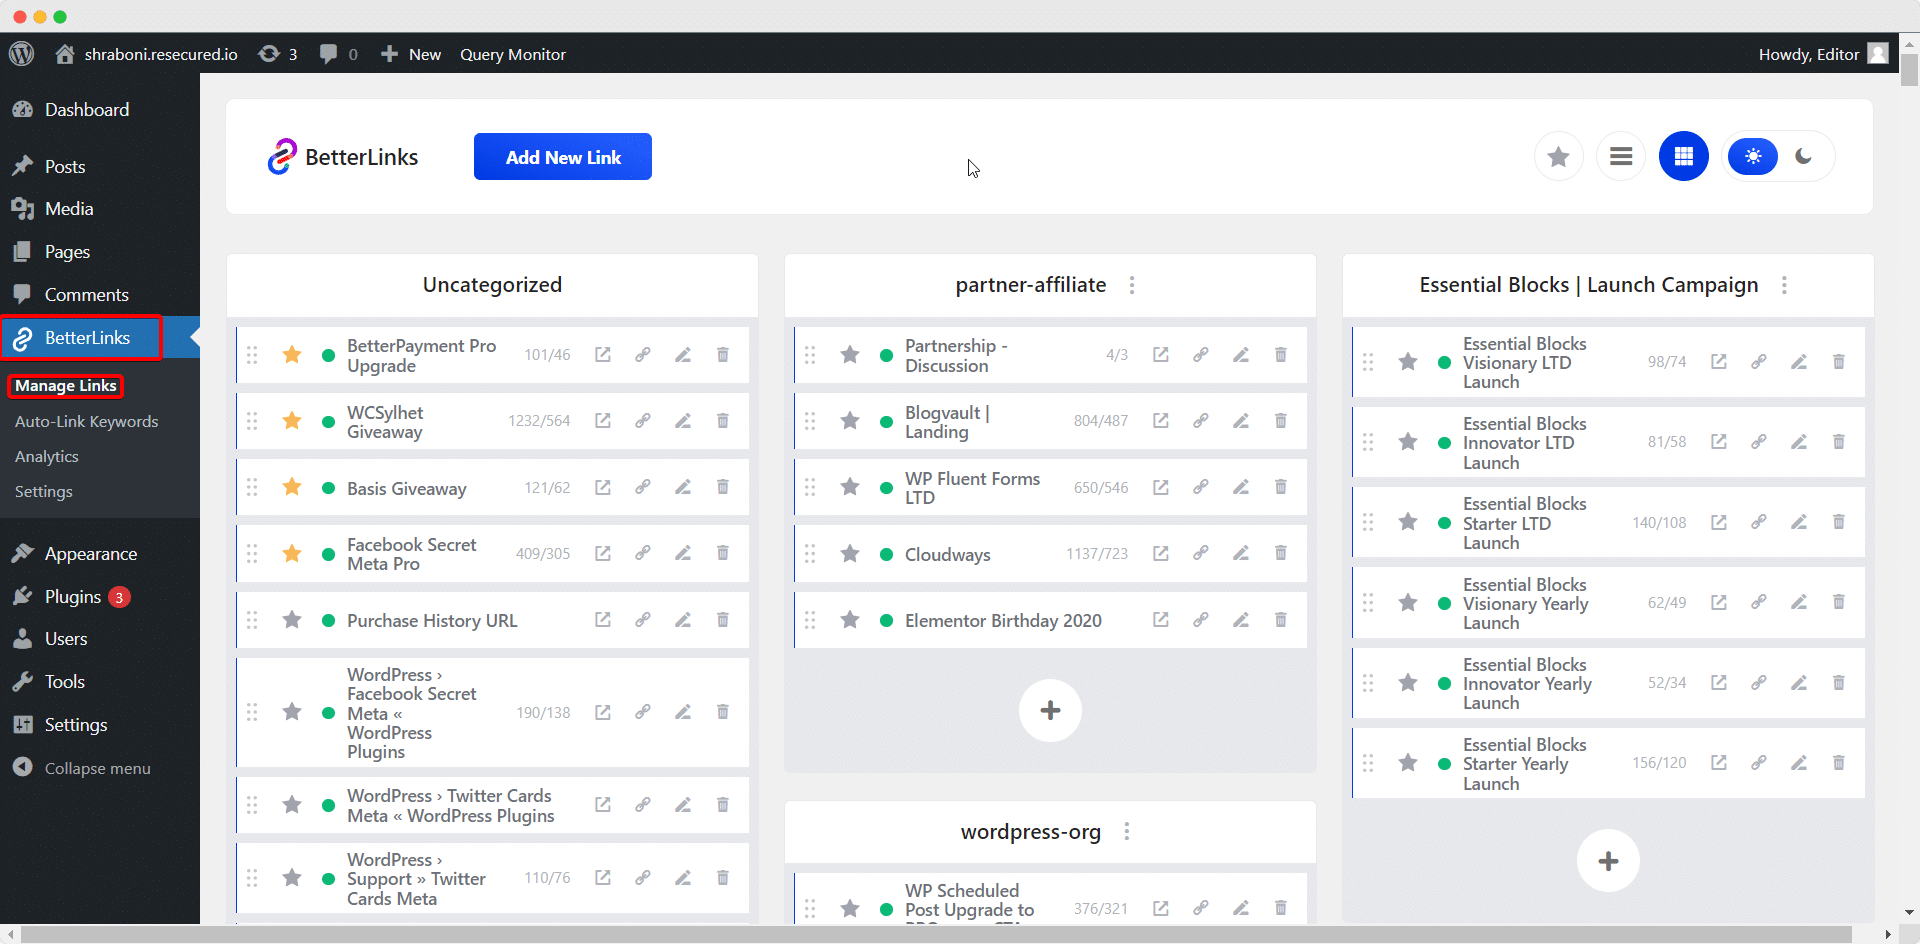Filter links by favorites star icon
Screen dimensions: 1920x944
[1558, 156]
